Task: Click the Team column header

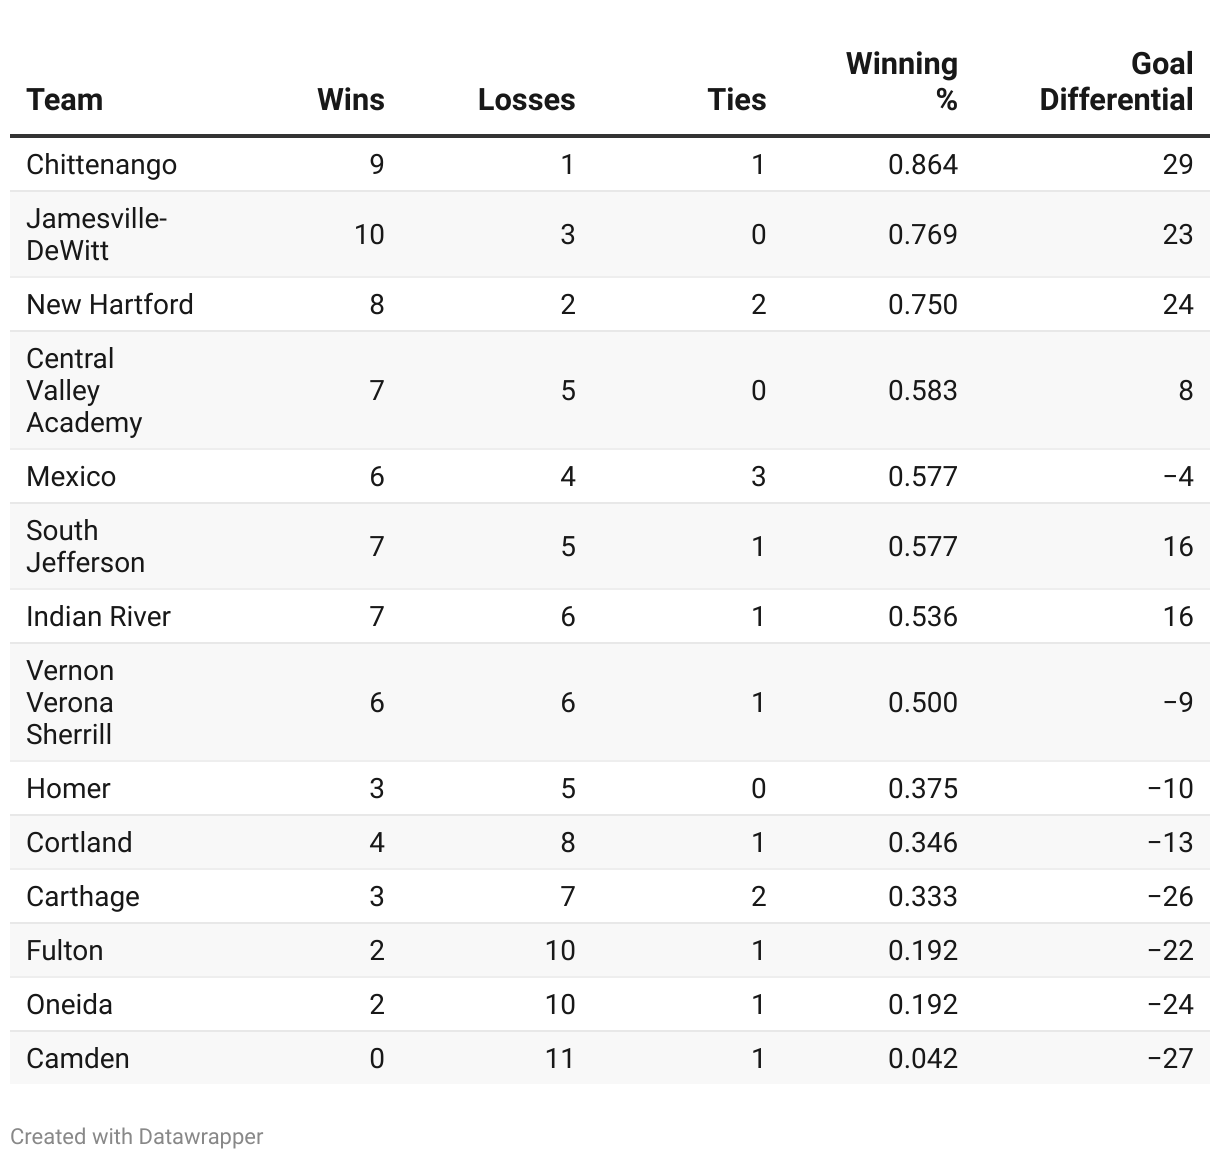Action: [65, 100]
